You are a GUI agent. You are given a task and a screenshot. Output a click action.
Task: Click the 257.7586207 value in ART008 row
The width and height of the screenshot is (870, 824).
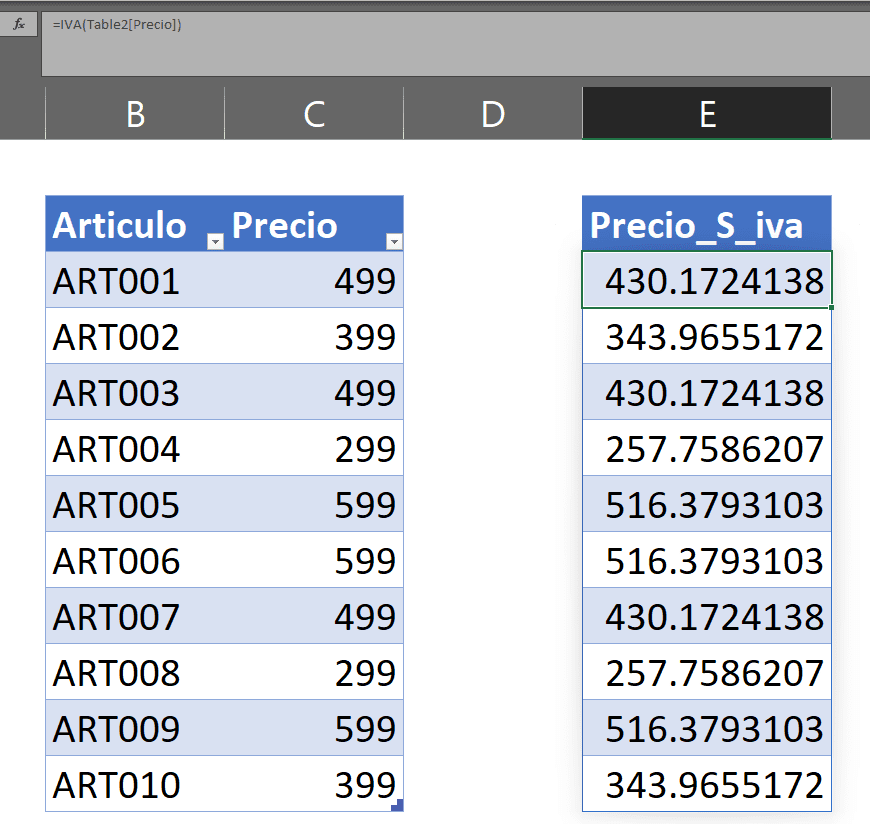pyautogui.click(x=714, y=673)
